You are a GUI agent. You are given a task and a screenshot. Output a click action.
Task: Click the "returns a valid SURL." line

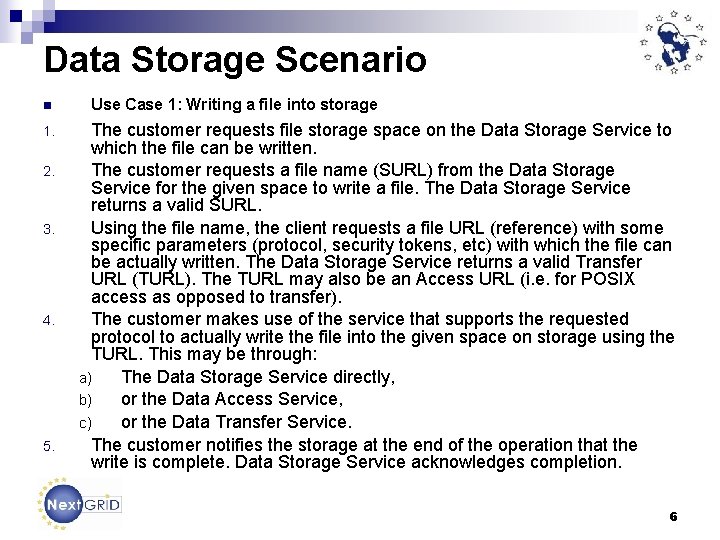[x=176, y=206]
